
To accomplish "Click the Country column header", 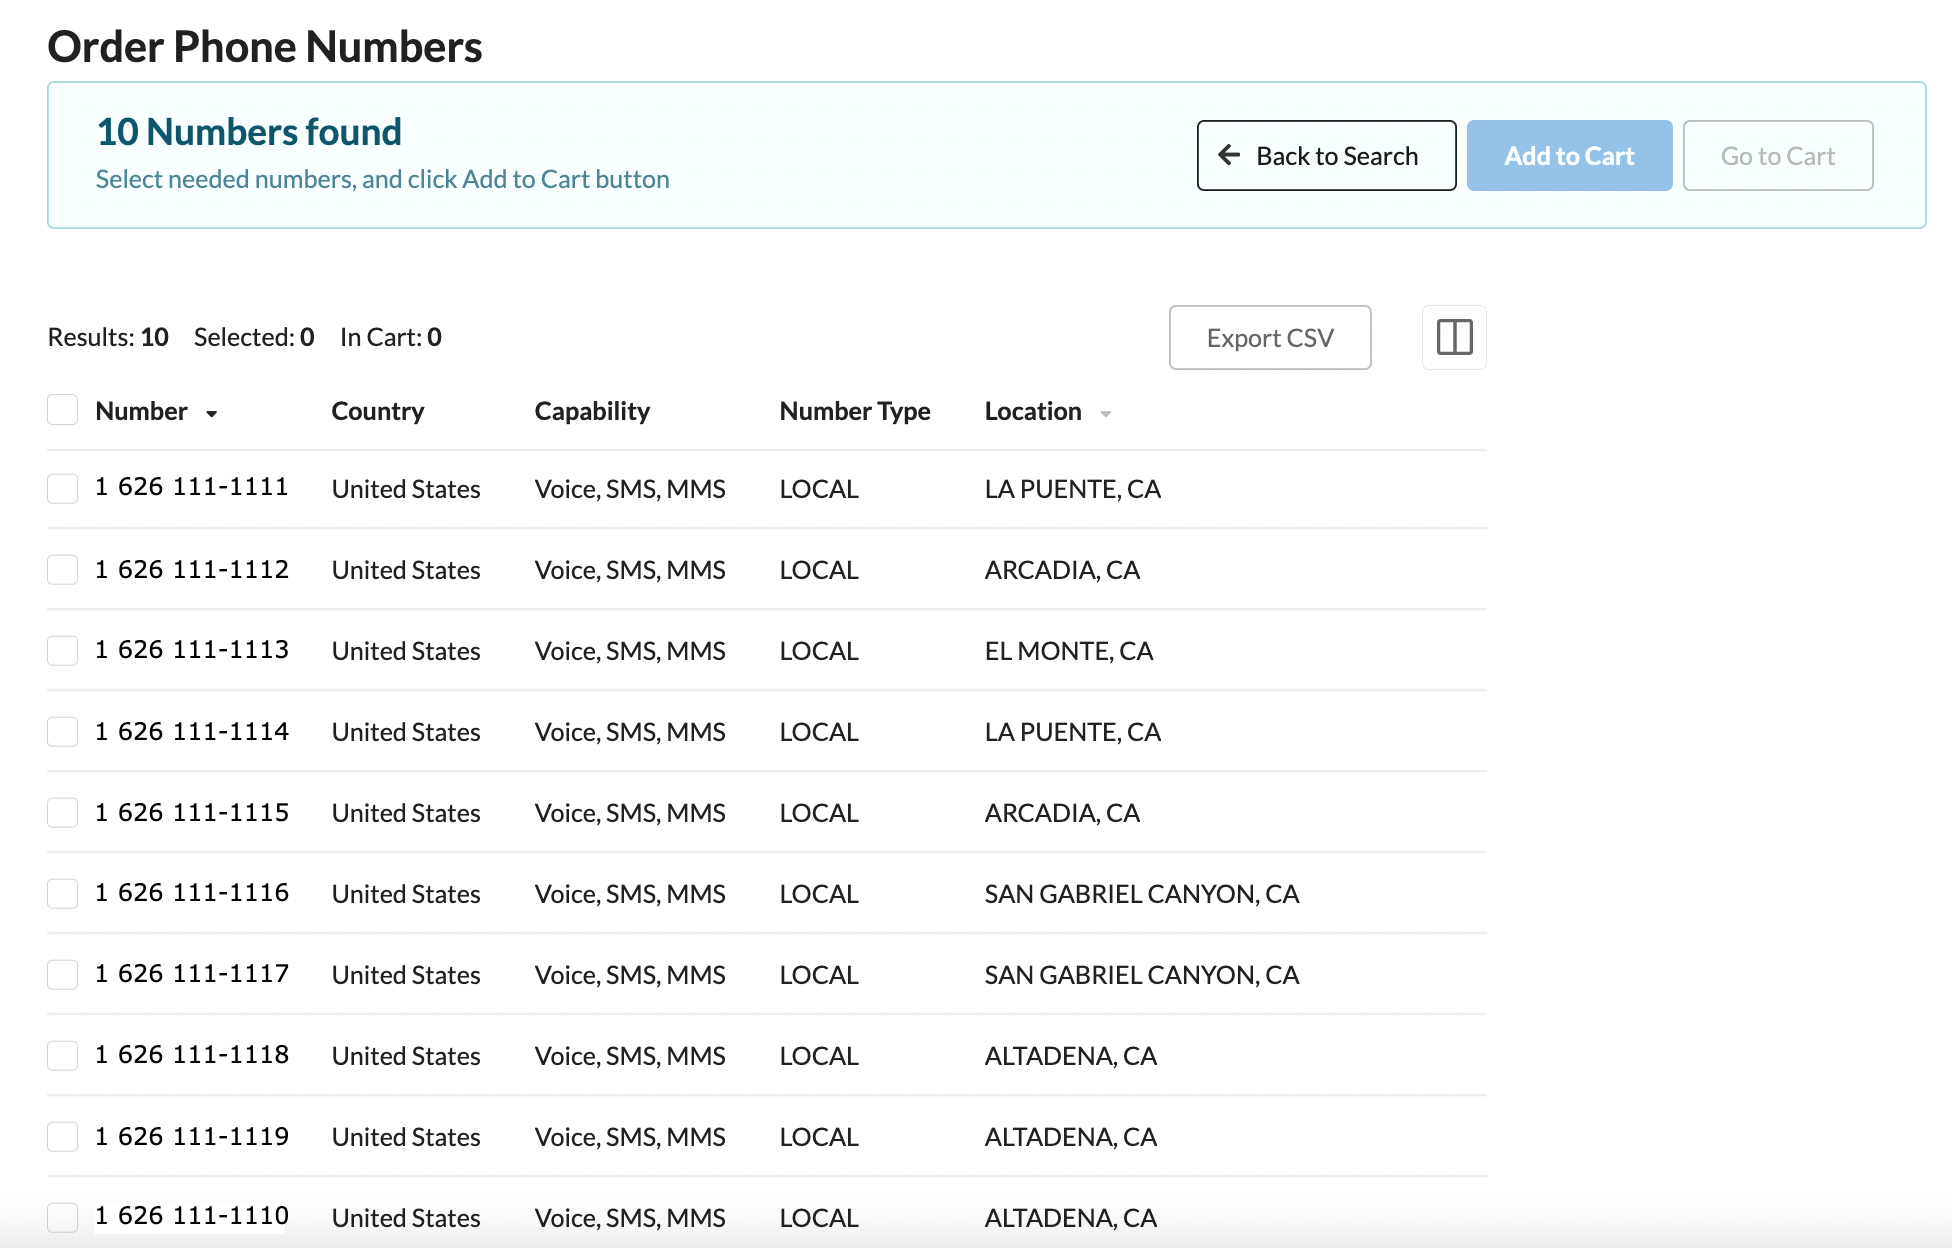I will pyautogui.click(x=378, y=411).
